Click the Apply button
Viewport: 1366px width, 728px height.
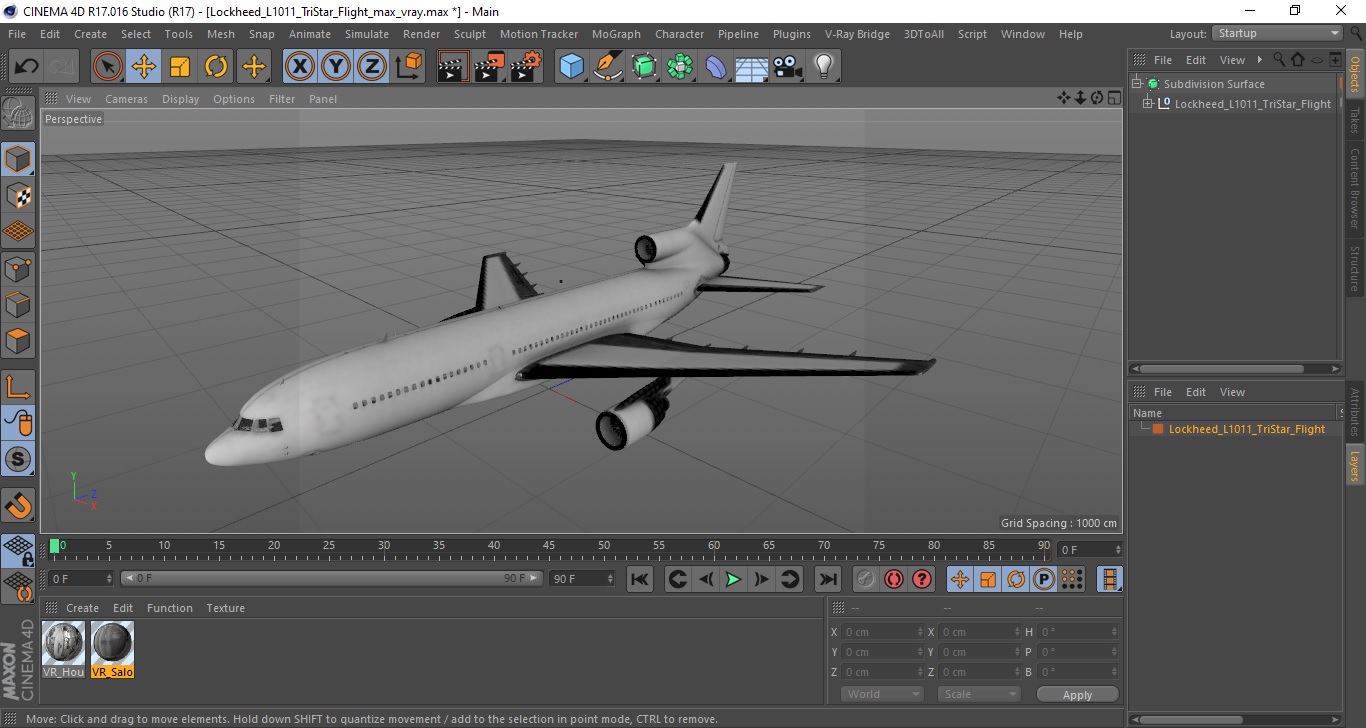(x=1077, y=694)
